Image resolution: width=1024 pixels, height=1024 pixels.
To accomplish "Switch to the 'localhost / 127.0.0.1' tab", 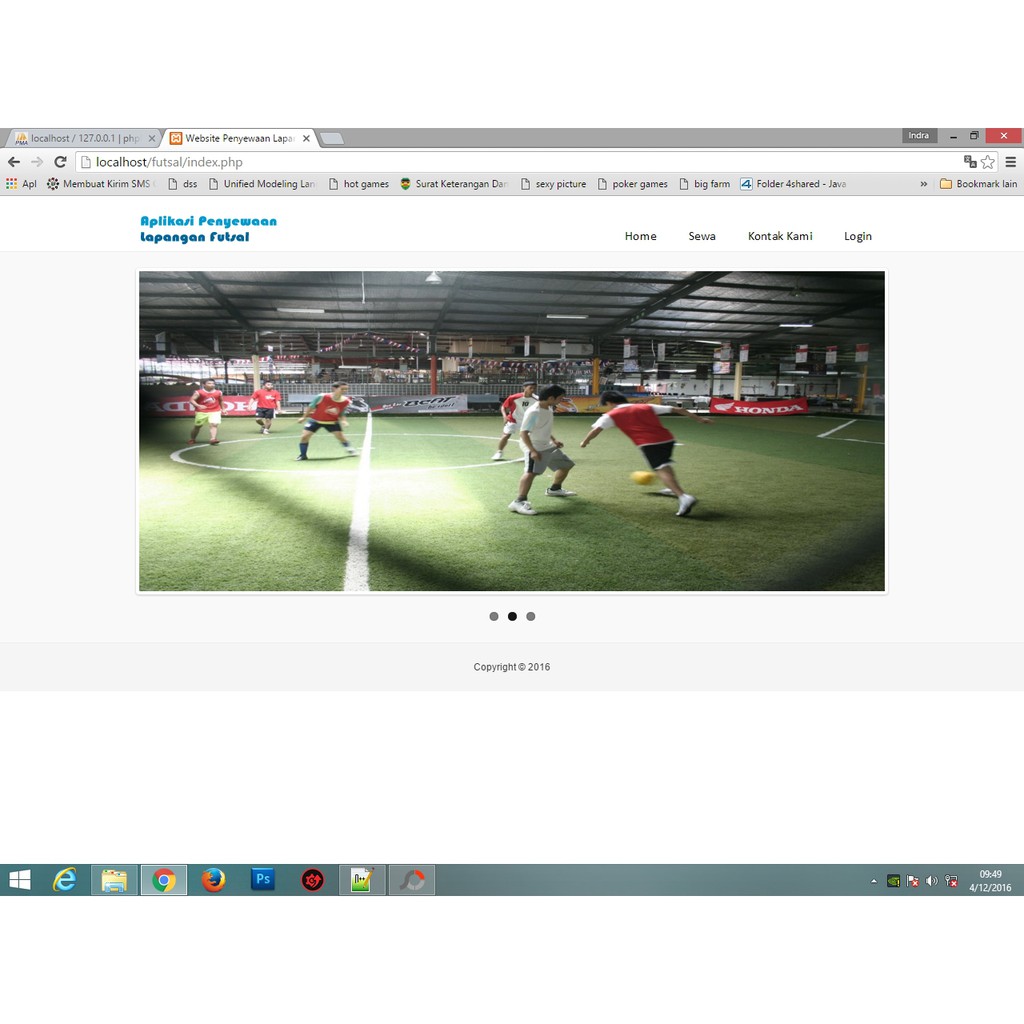I will pyautogui.click(x=80, y=138).
